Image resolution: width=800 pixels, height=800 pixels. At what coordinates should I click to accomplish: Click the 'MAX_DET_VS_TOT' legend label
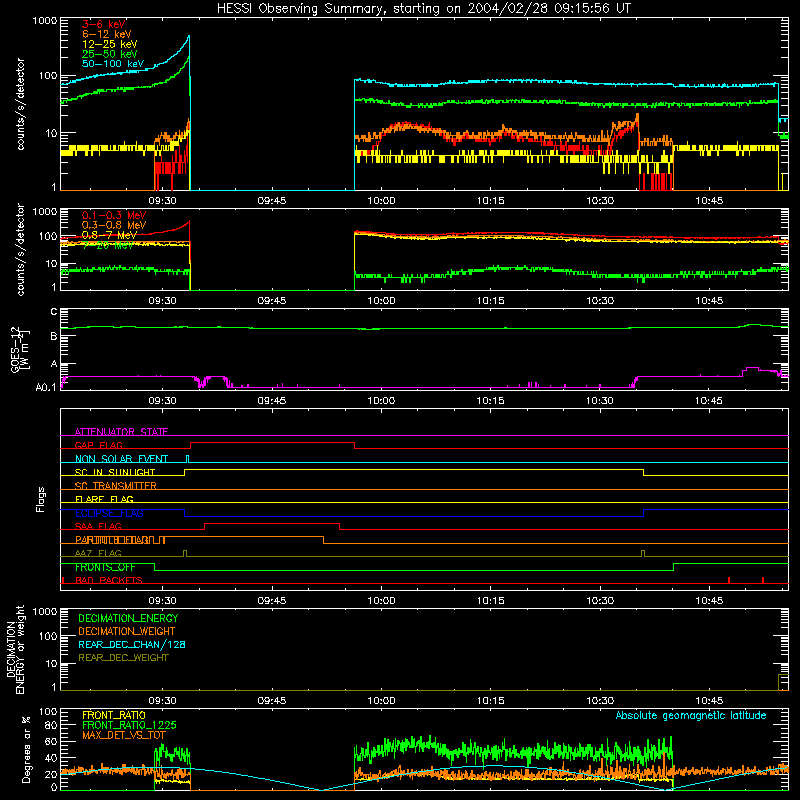pos(123,735)
